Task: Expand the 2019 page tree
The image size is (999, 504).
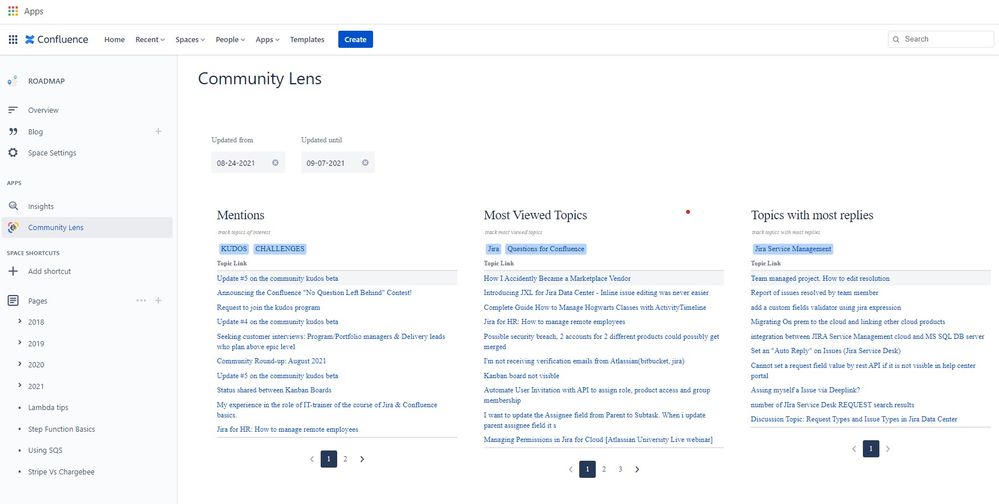Action: (x=20, y=343)
